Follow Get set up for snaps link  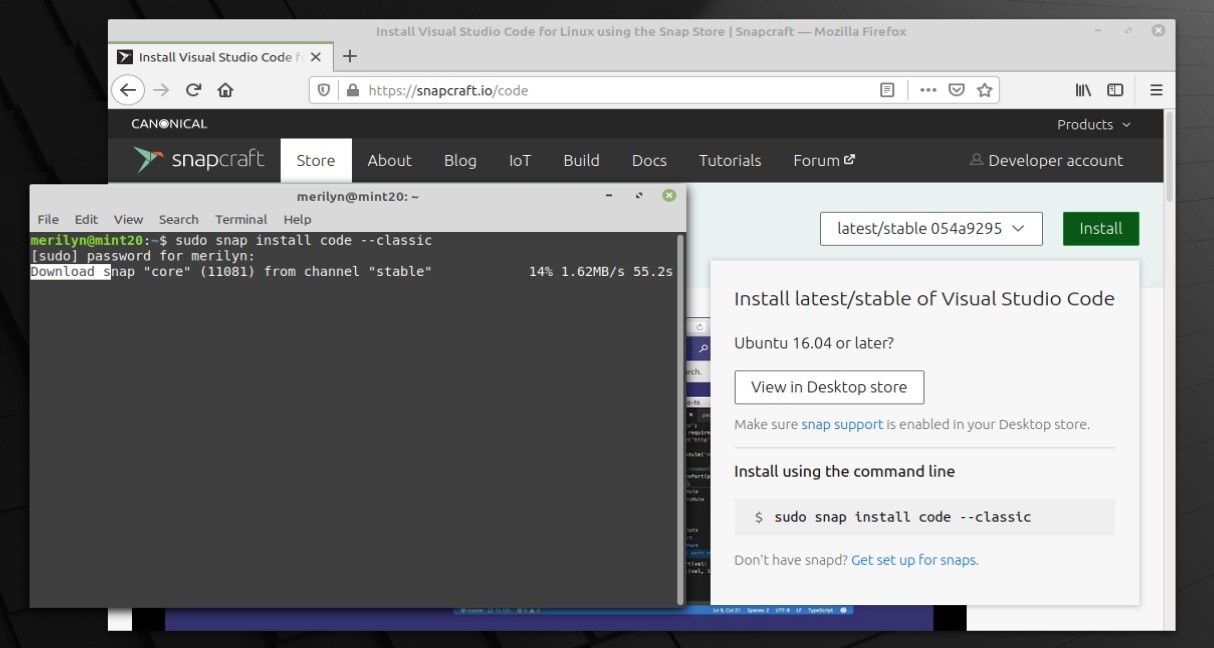[x=913, y=560]
